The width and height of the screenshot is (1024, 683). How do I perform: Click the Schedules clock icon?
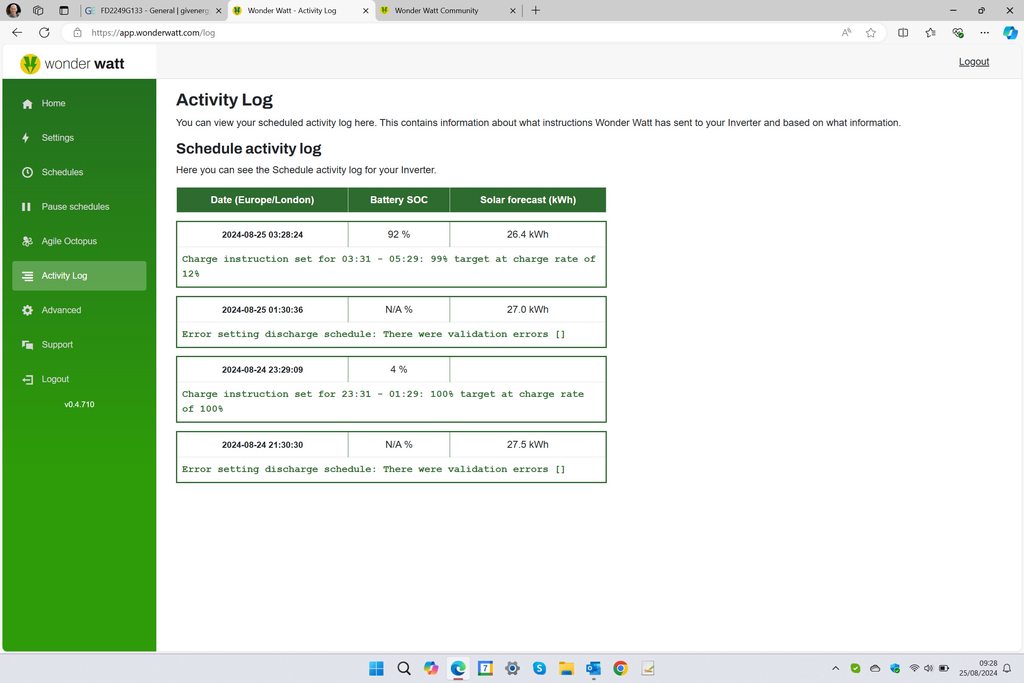(27, 172)
